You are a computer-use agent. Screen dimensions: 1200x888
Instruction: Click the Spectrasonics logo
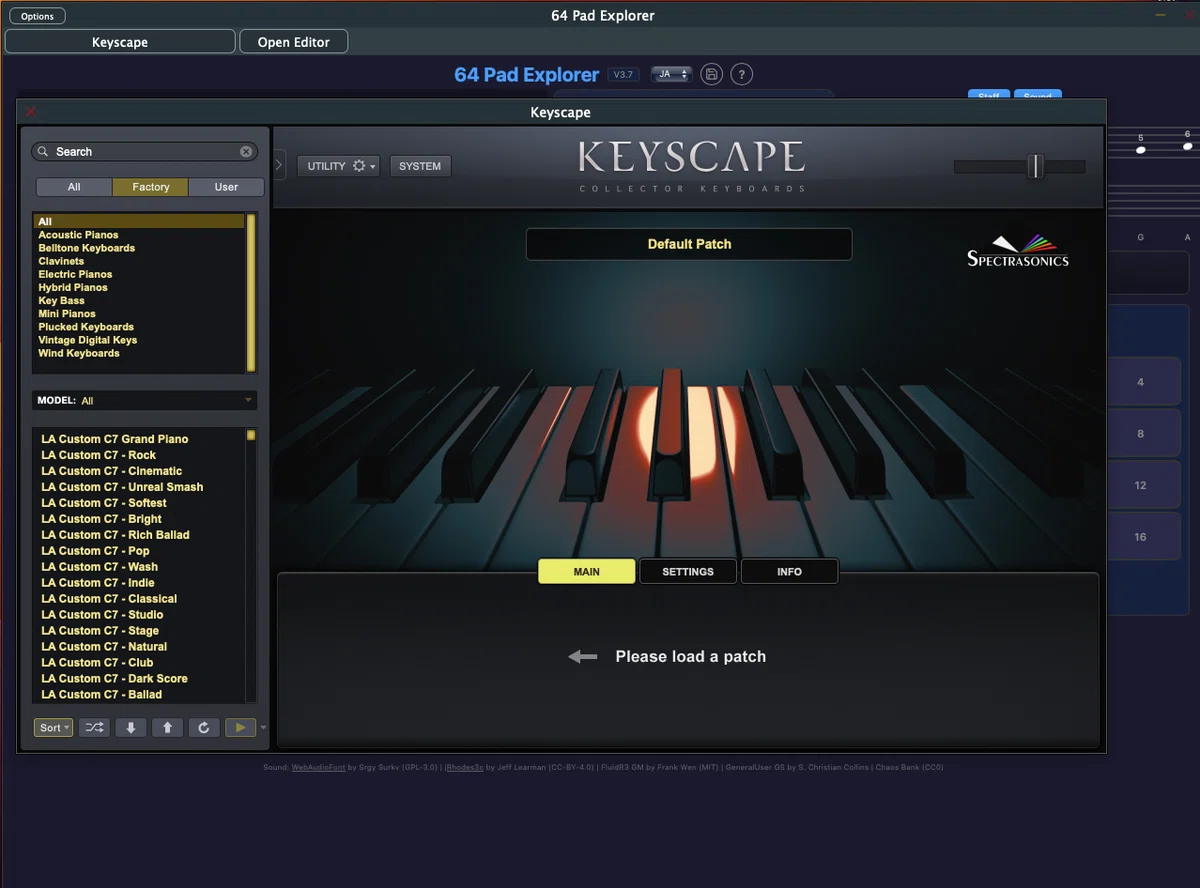point(1018,251)
